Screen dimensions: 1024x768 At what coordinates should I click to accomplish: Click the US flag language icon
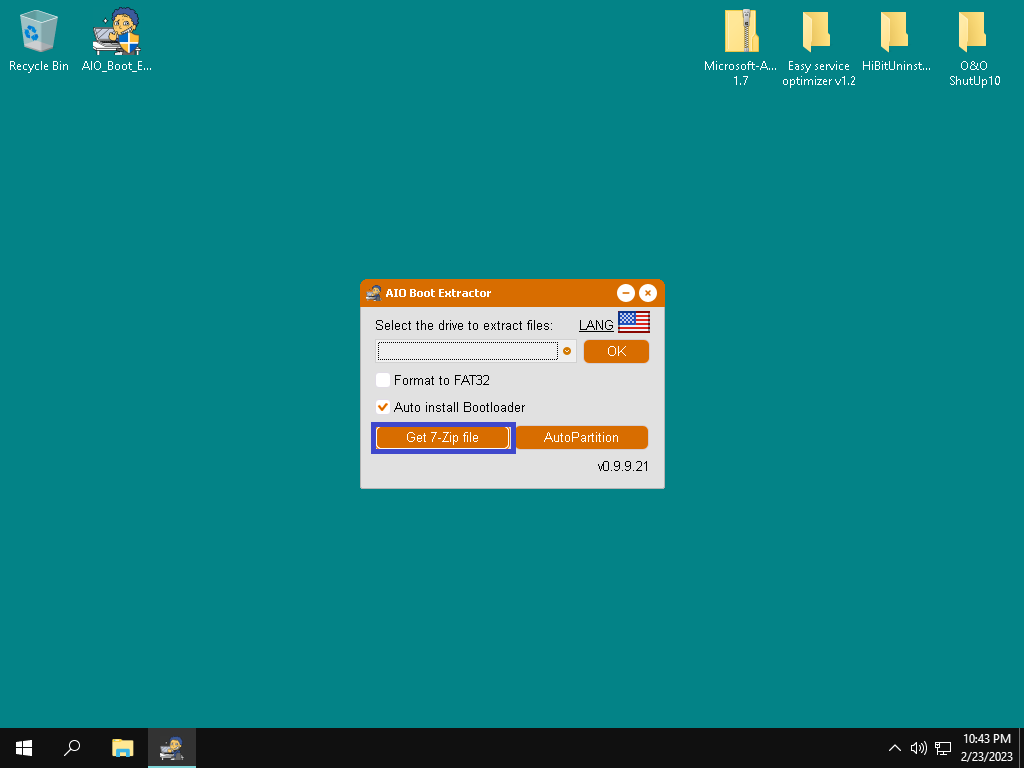[x=633, y=322]
